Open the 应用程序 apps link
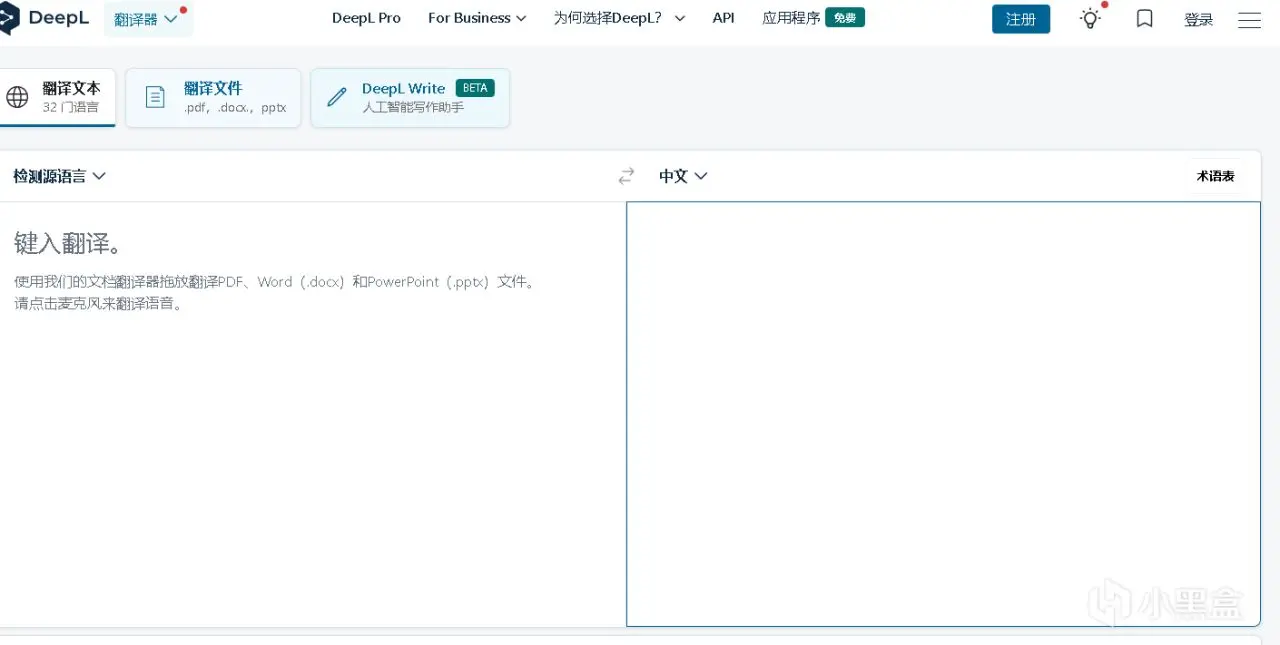Screen dimensions: 1280x645 click(x=791, y=18)
